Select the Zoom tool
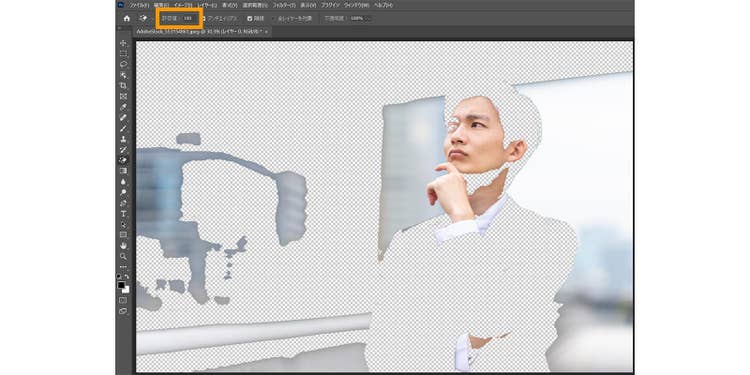Image resolution: width=750 pixels, height=375 pixels. coord(123,256)
